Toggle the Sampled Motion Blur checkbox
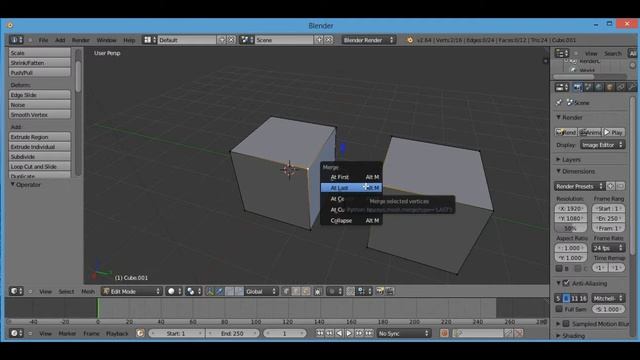The width and height of the screenshot is (640, 360). point(567,324)
